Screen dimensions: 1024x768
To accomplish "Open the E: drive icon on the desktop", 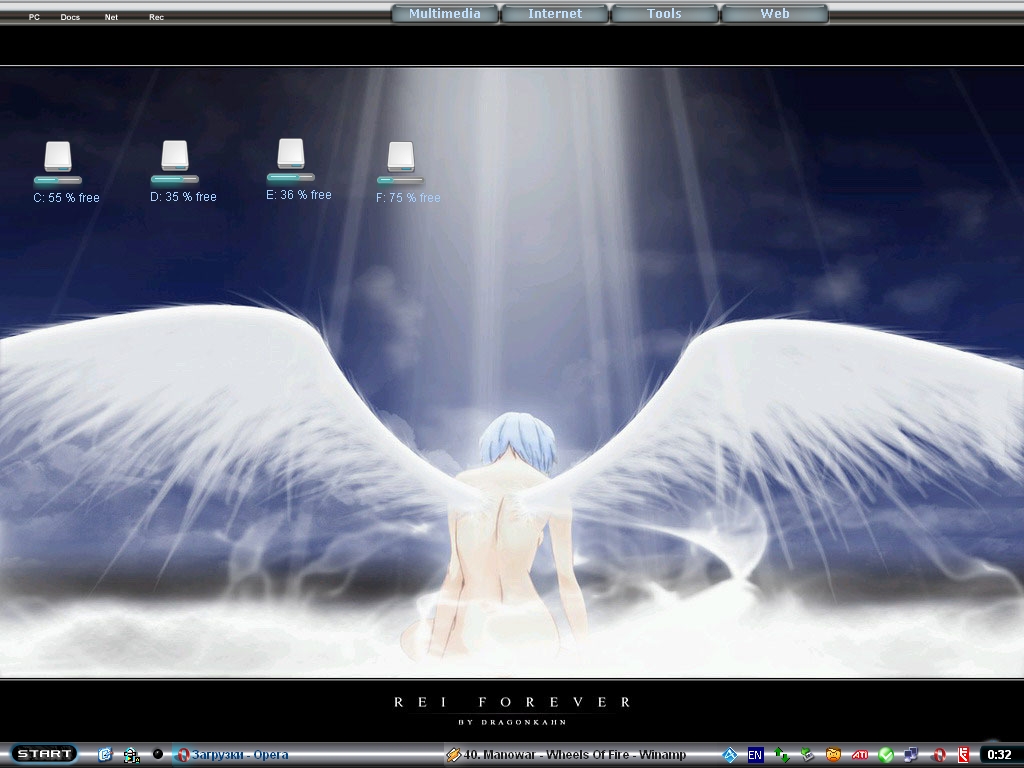I will click(291, 153).
